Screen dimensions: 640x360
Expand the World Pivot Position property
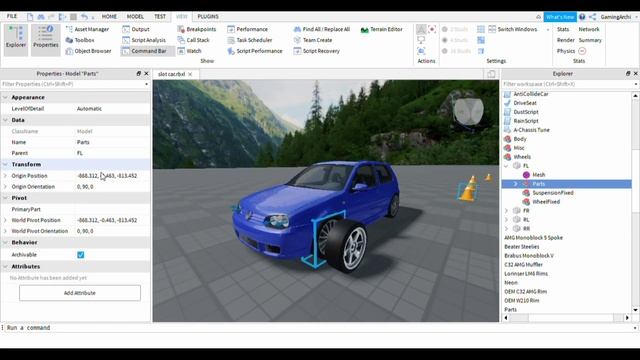pyautogui.click(x=5, y=220)
